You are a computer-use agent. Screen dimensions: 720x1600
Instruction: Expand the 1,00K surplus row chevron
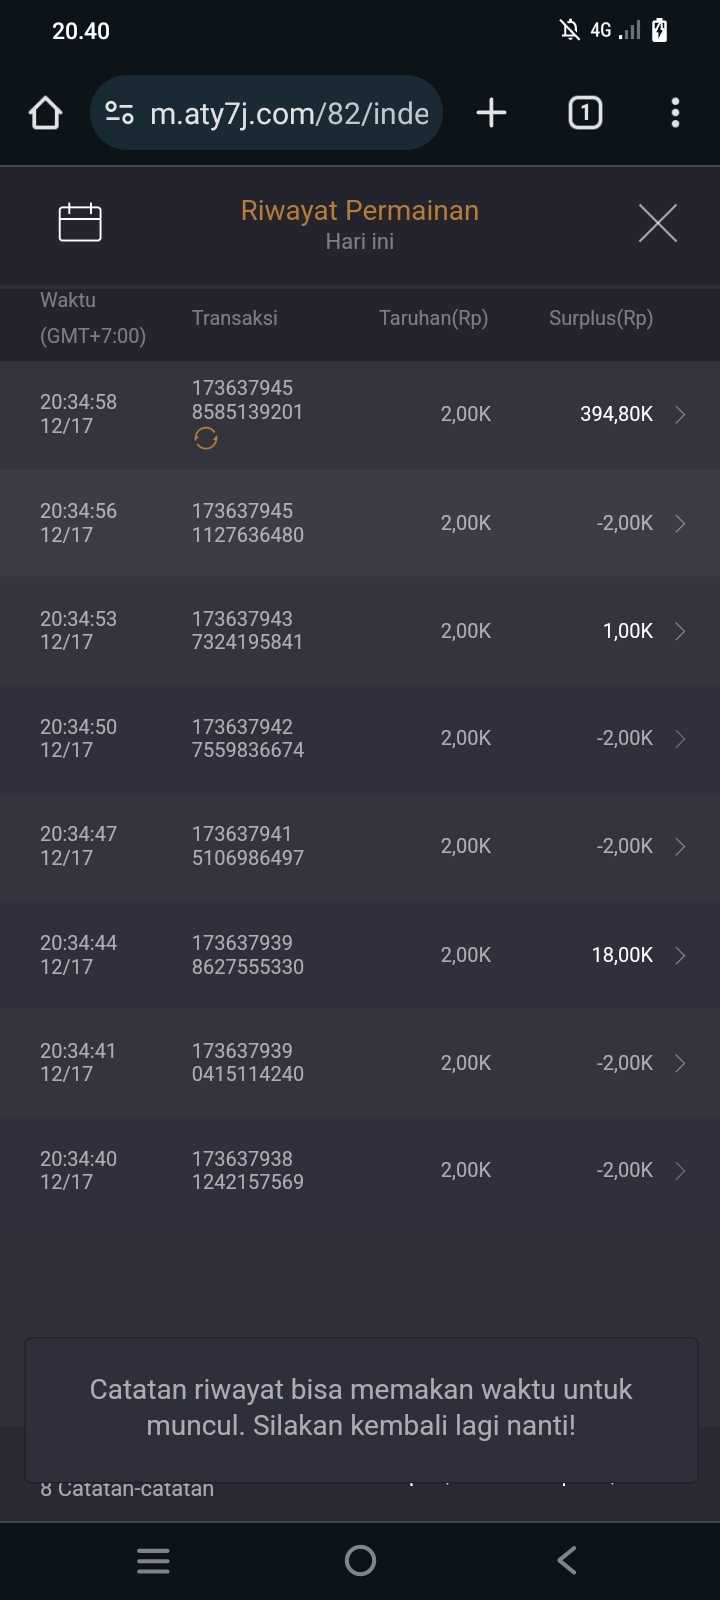tap(680, 631)
